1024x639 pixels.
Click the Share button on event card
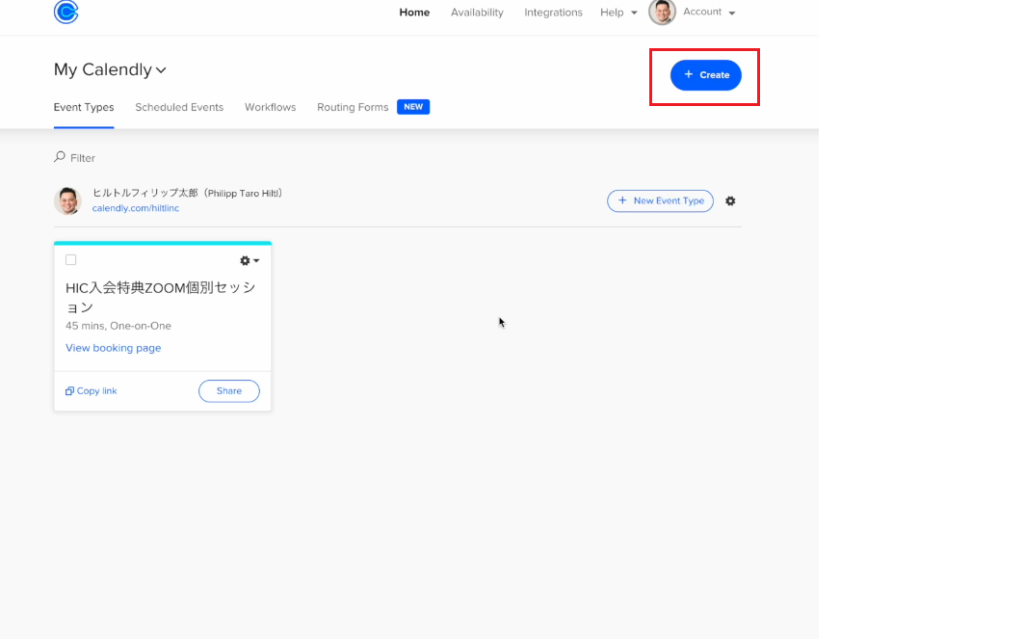click(x=229, y=391)
